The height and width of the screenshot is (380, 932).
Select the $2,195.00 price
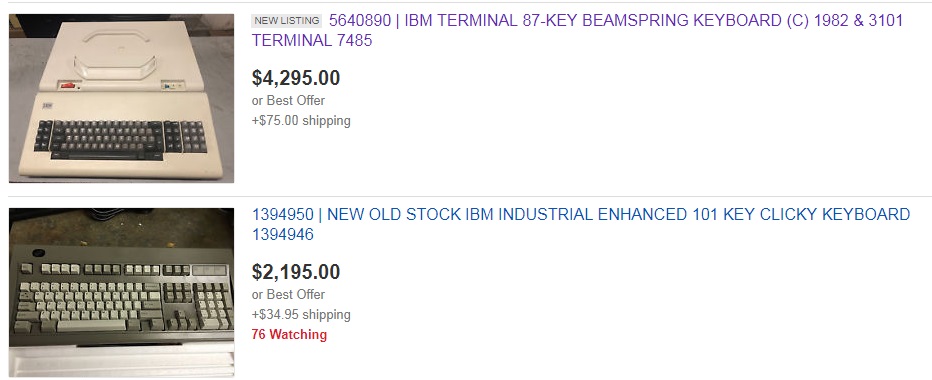point(296,272)
